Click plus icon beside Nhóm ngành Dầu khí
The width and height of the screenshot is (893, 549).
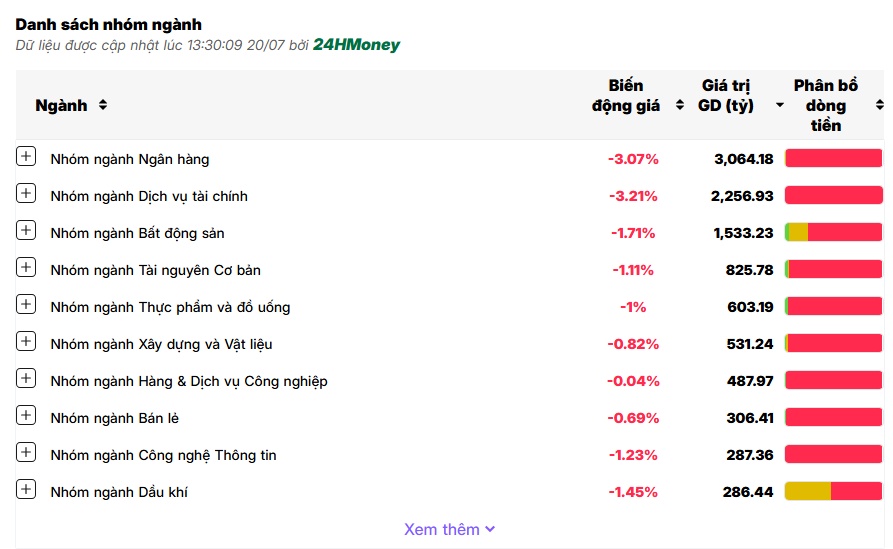click(26, 489)
